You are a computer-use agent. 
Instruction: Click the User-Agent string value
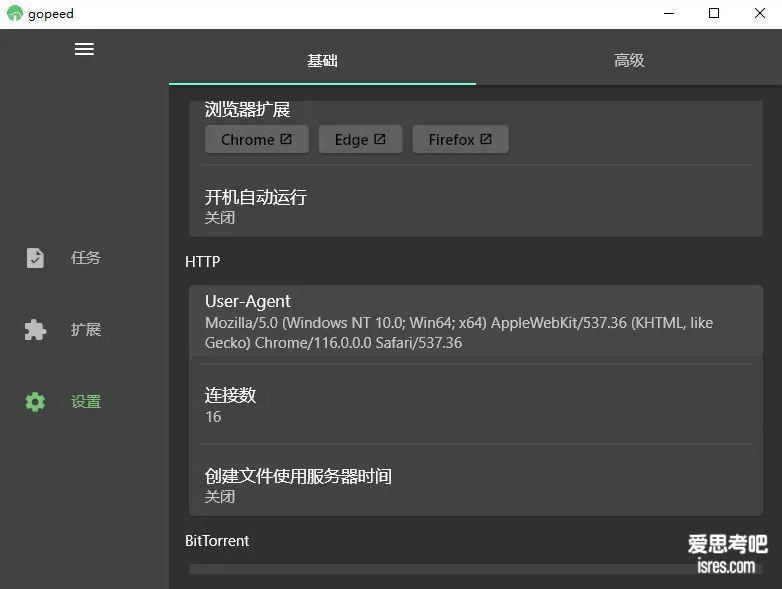459,333
